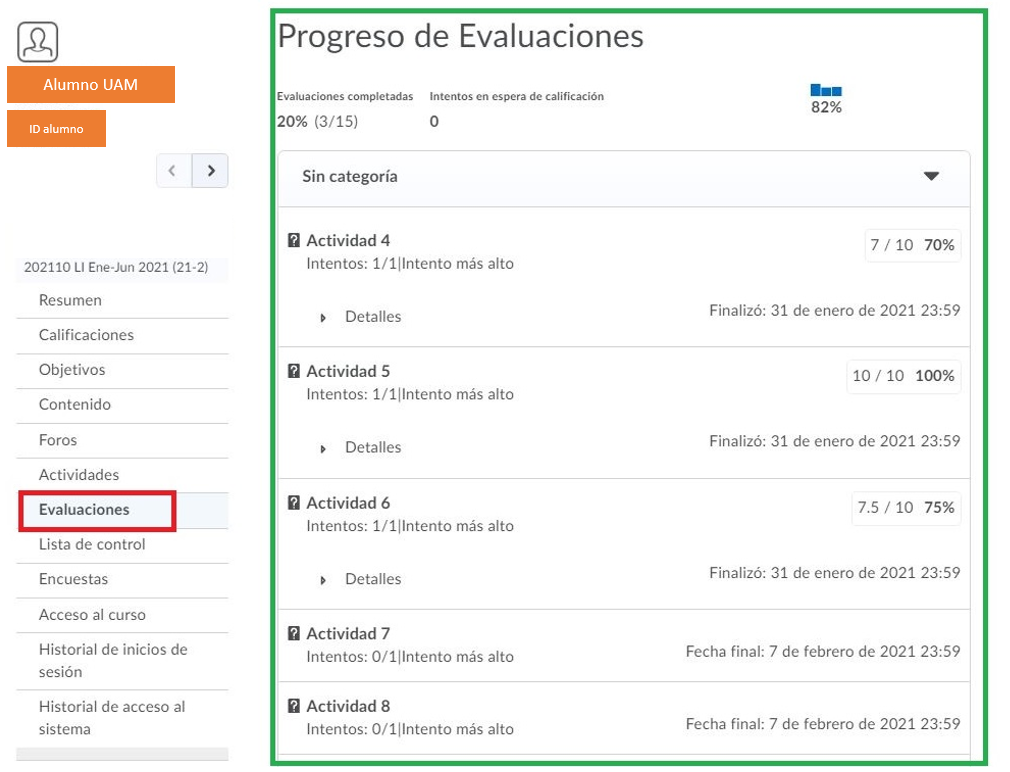The width and height of the screenshot is (1010, 772).
Task: Click the quiz icon beside Actividad 8
Action: 294,706
